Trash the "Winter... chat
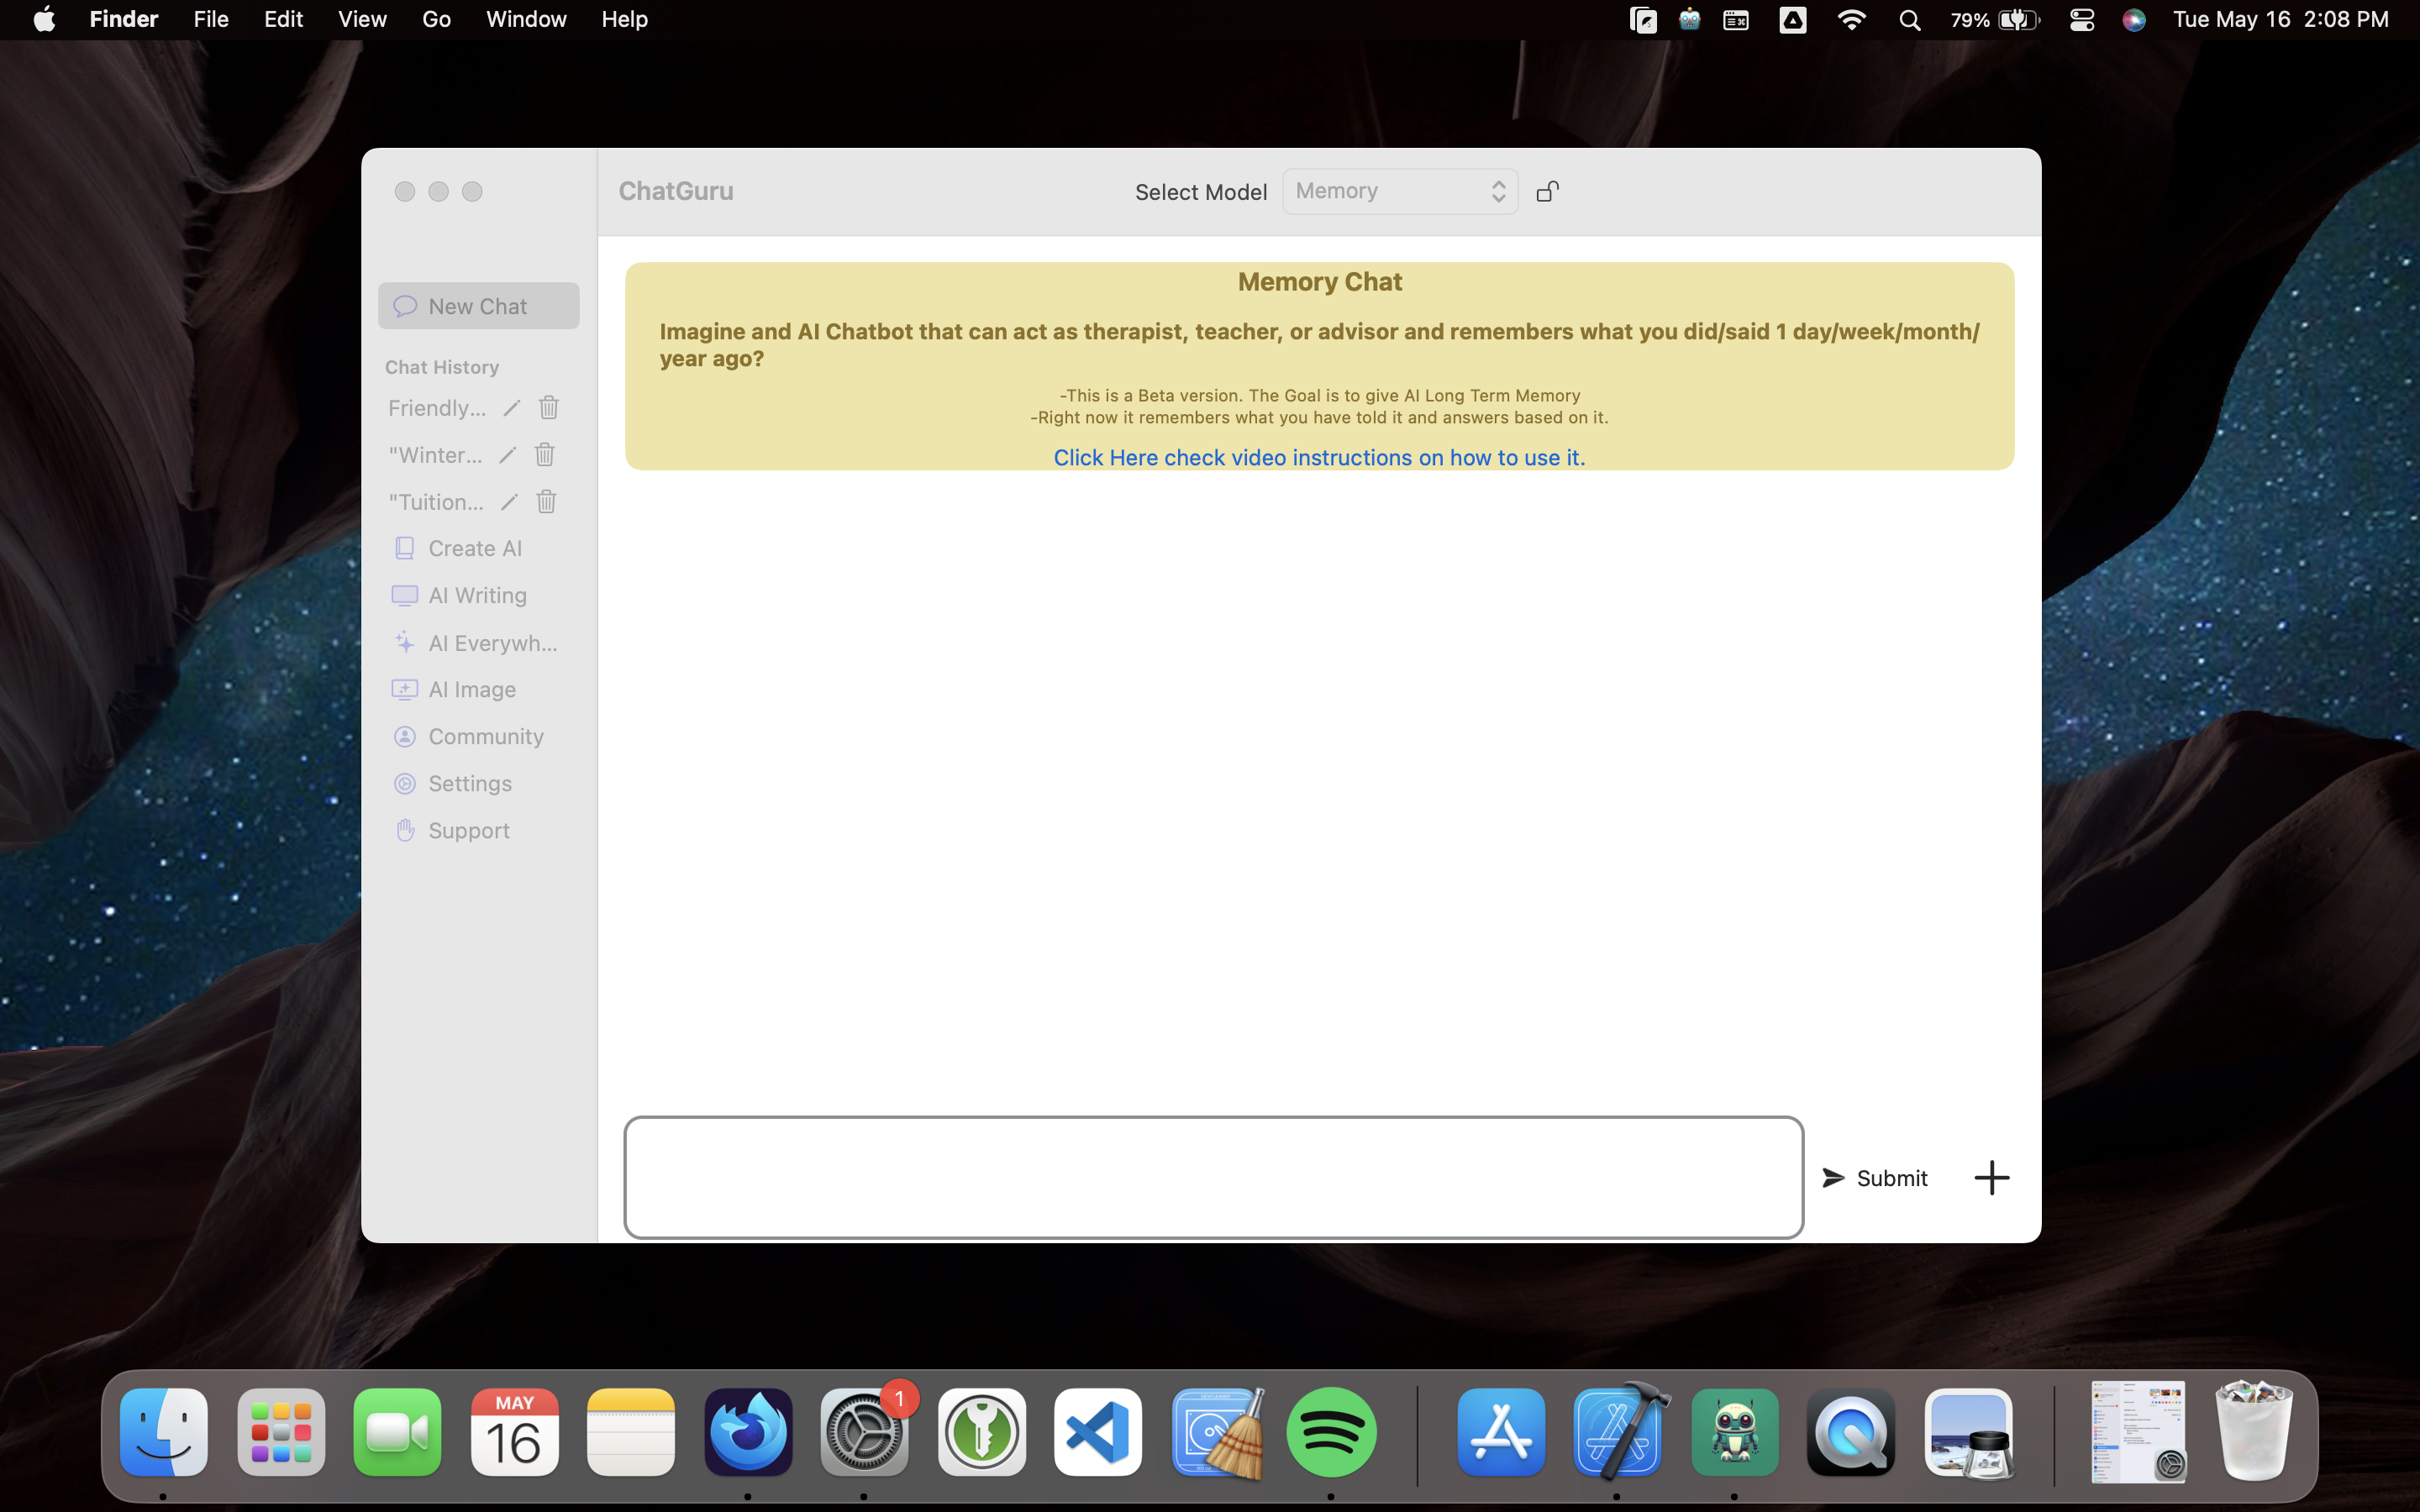The width and height of the screenshot is (2420, 1512). click(545, 455)
